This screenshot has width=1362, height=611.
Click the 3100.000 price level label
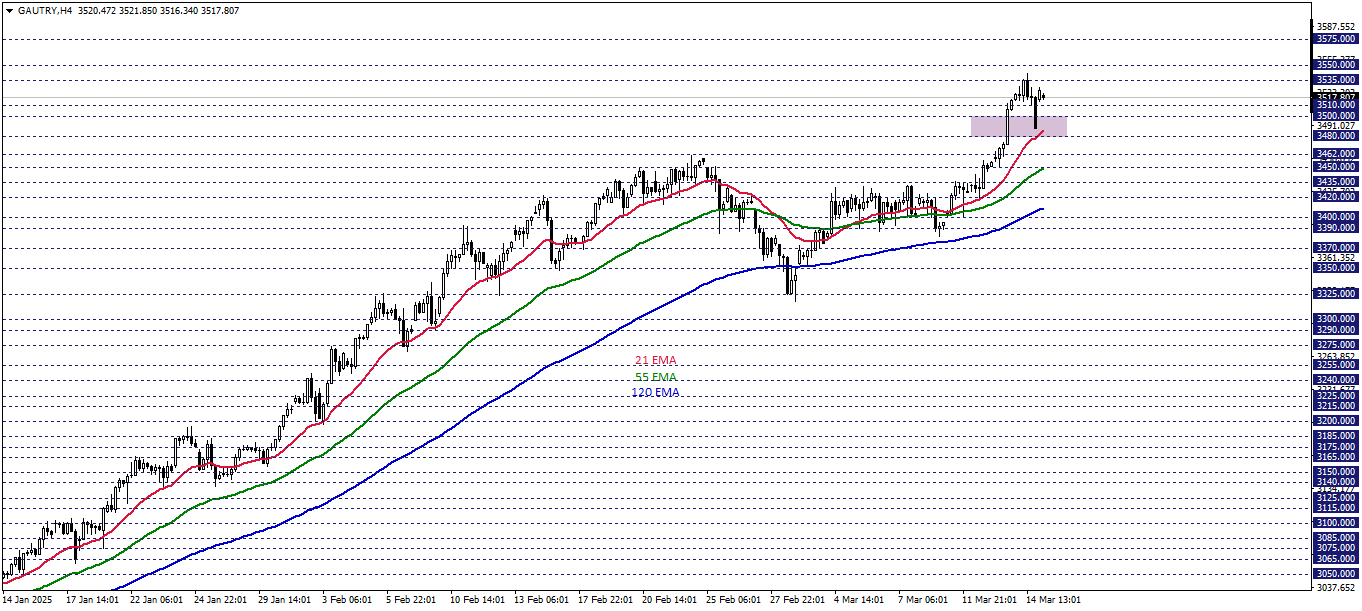1336,523
